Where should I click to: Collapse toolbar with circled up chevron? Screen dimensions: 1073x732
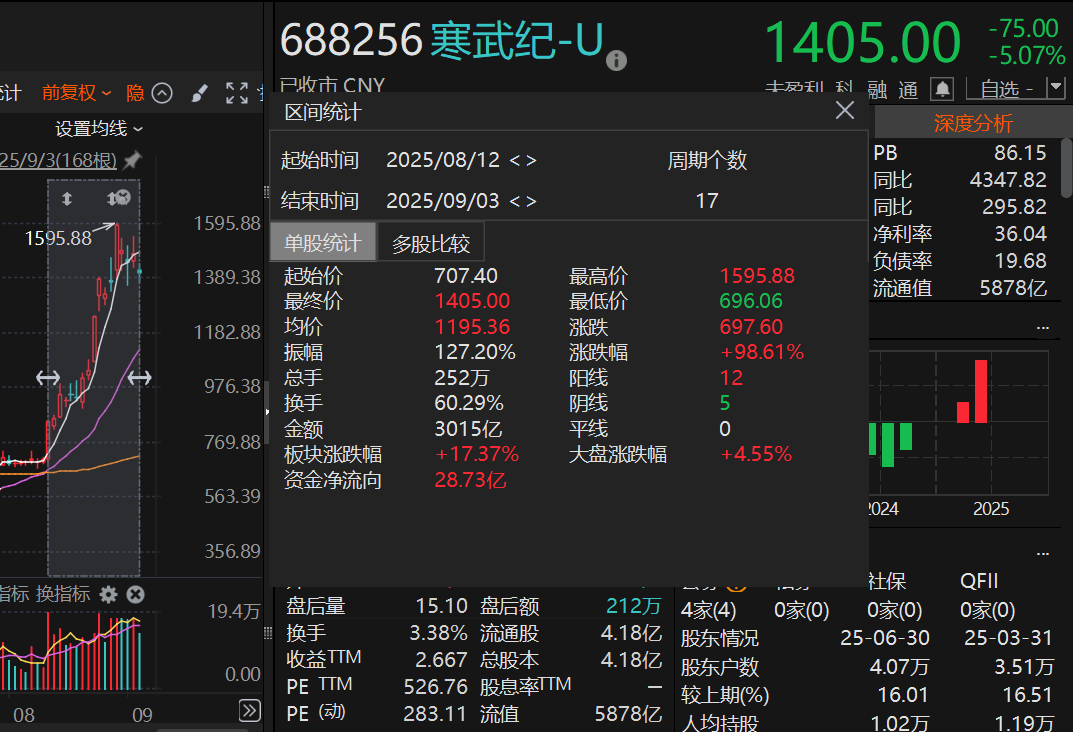click(x=162, y=93)
